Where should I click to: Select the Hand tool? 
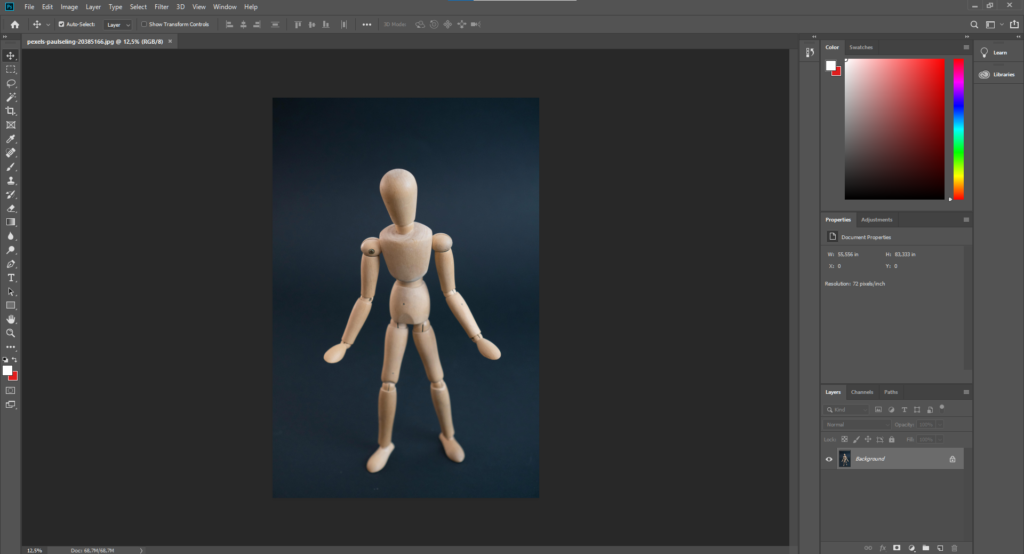point(10,319)
